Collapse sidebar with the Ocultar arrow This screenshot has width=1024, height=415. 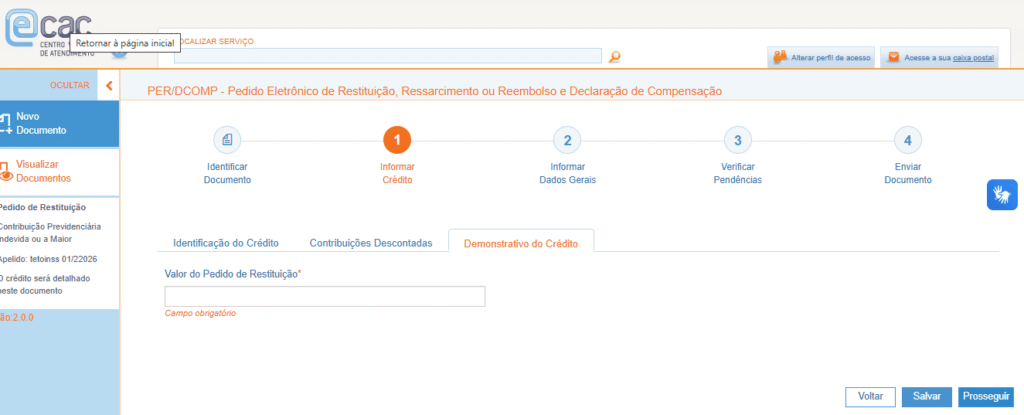pos(109,85)
